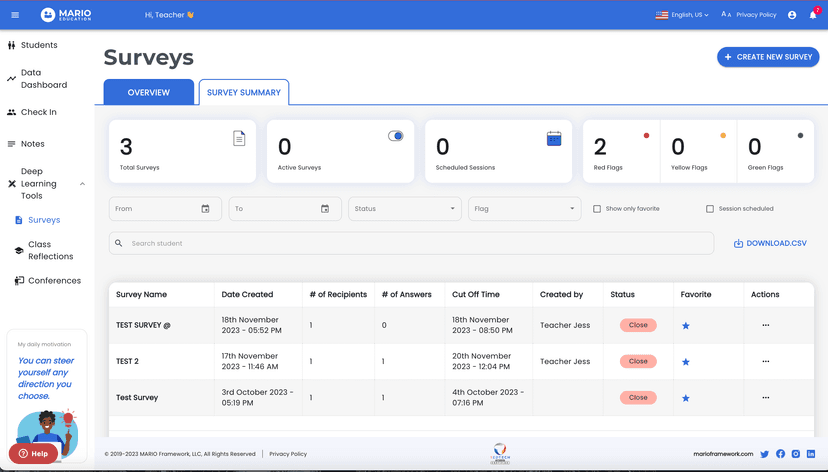Open the English, US language selector

click(x=682, y=15)
